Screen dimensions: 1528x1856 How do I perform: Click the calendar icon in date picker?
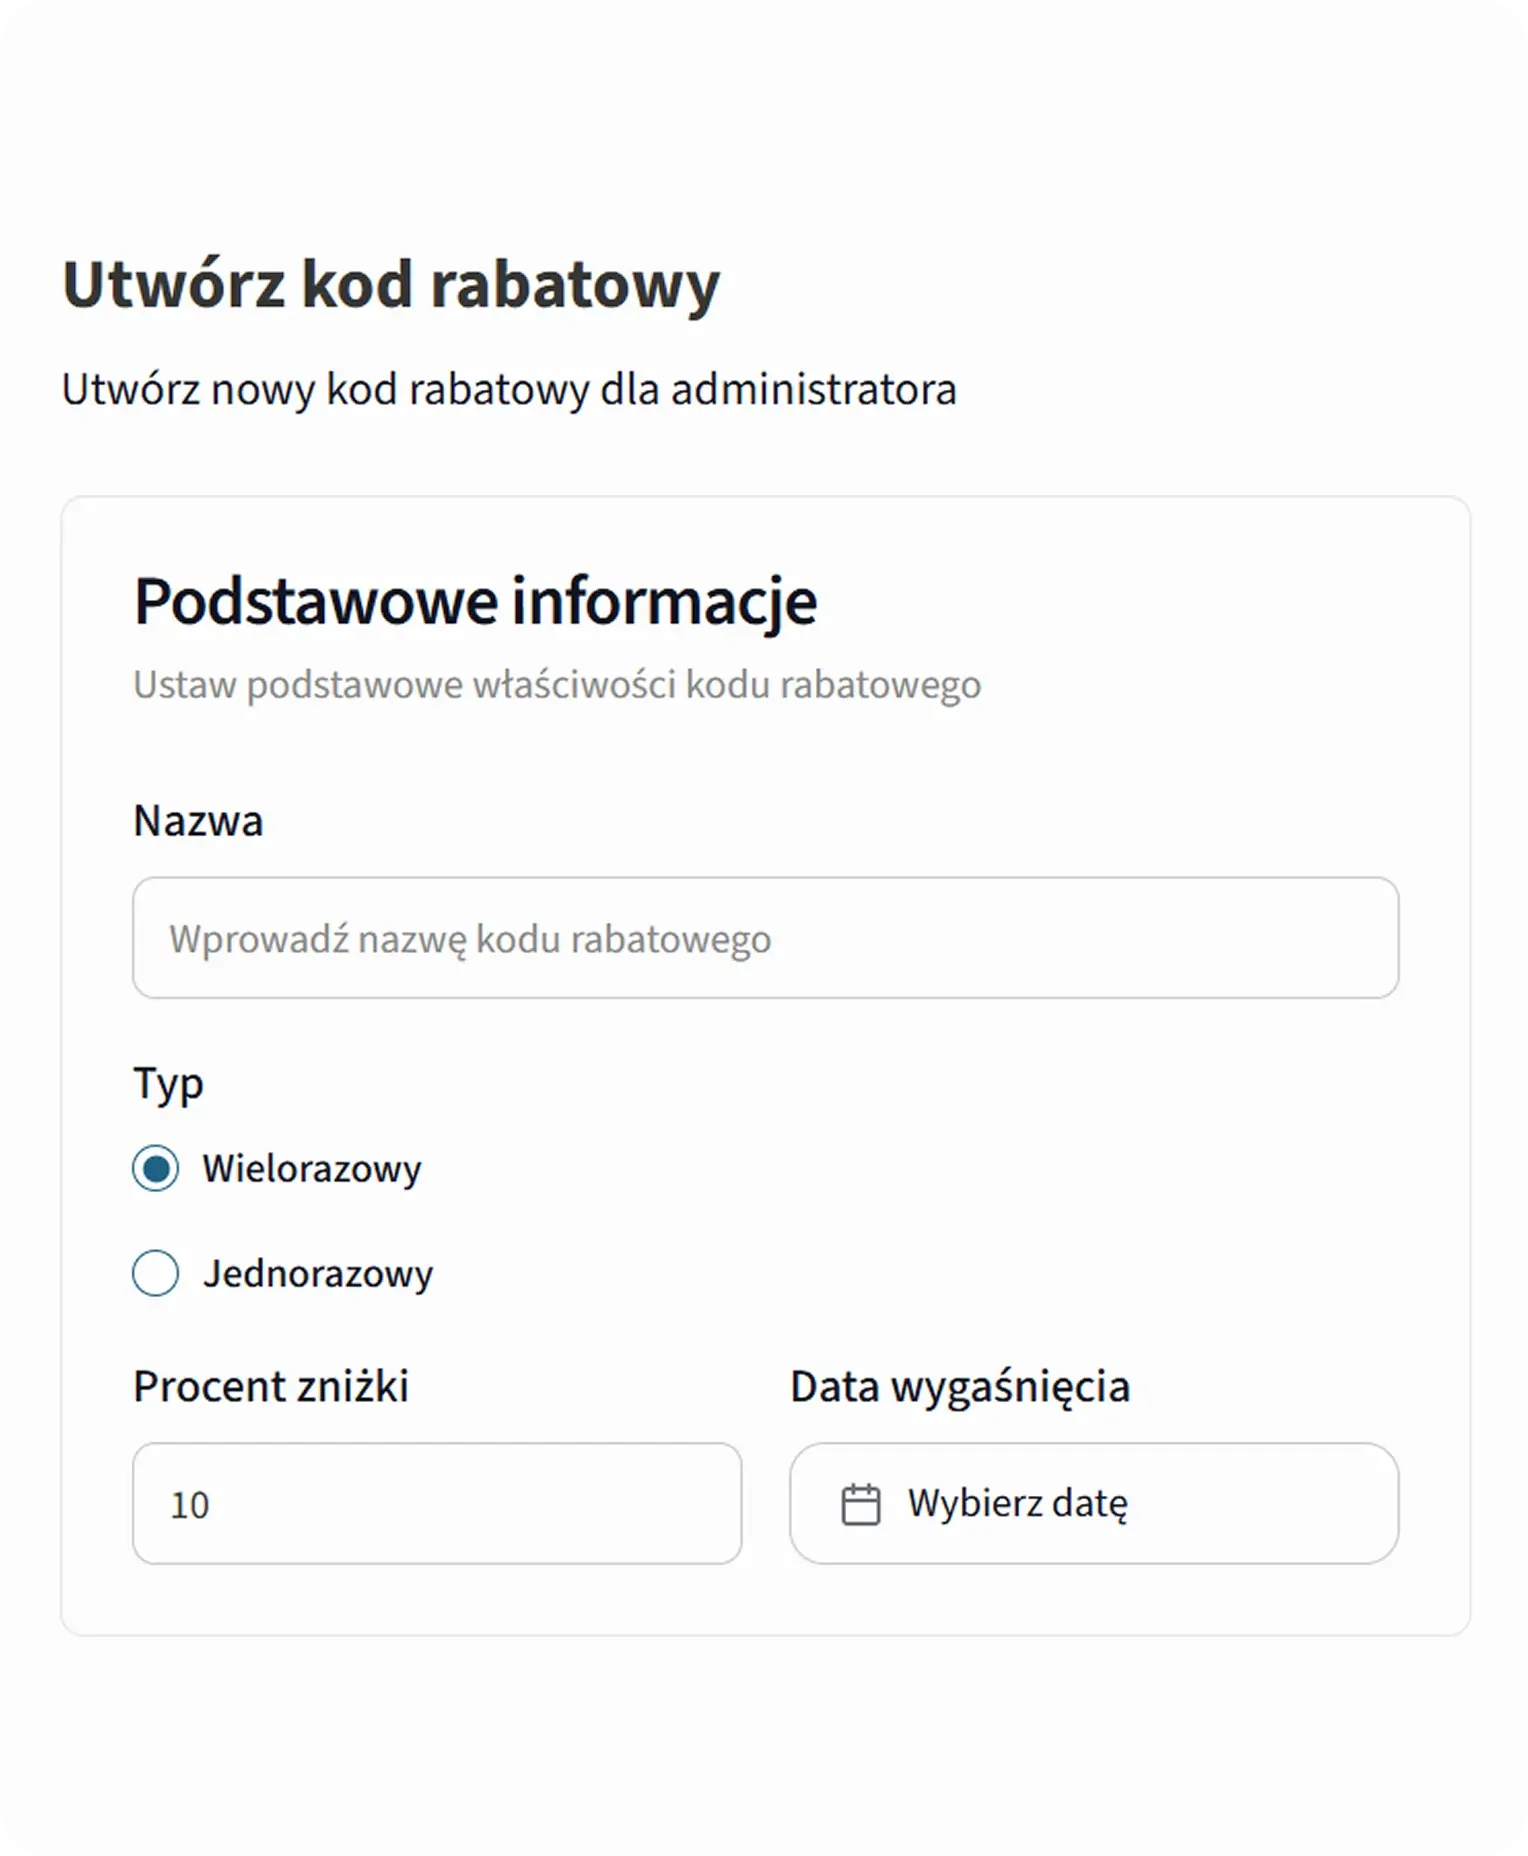point(860,1504)
